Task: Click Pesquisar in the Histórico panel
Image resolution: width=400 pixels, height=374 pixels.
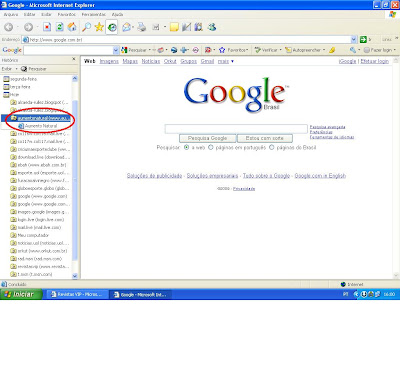Action: (34, 69)
